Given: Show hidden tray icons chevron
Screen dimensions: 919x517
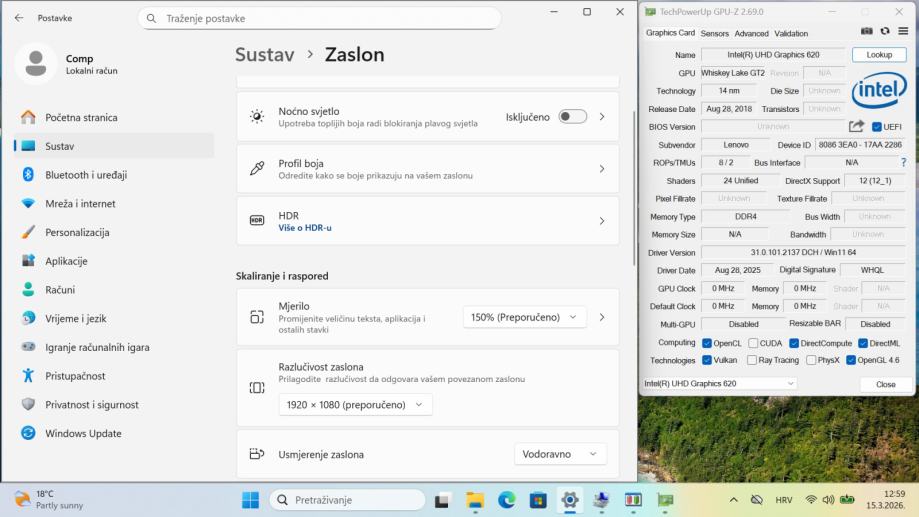Looking at the screenshot, I should [x=733, y=500].
